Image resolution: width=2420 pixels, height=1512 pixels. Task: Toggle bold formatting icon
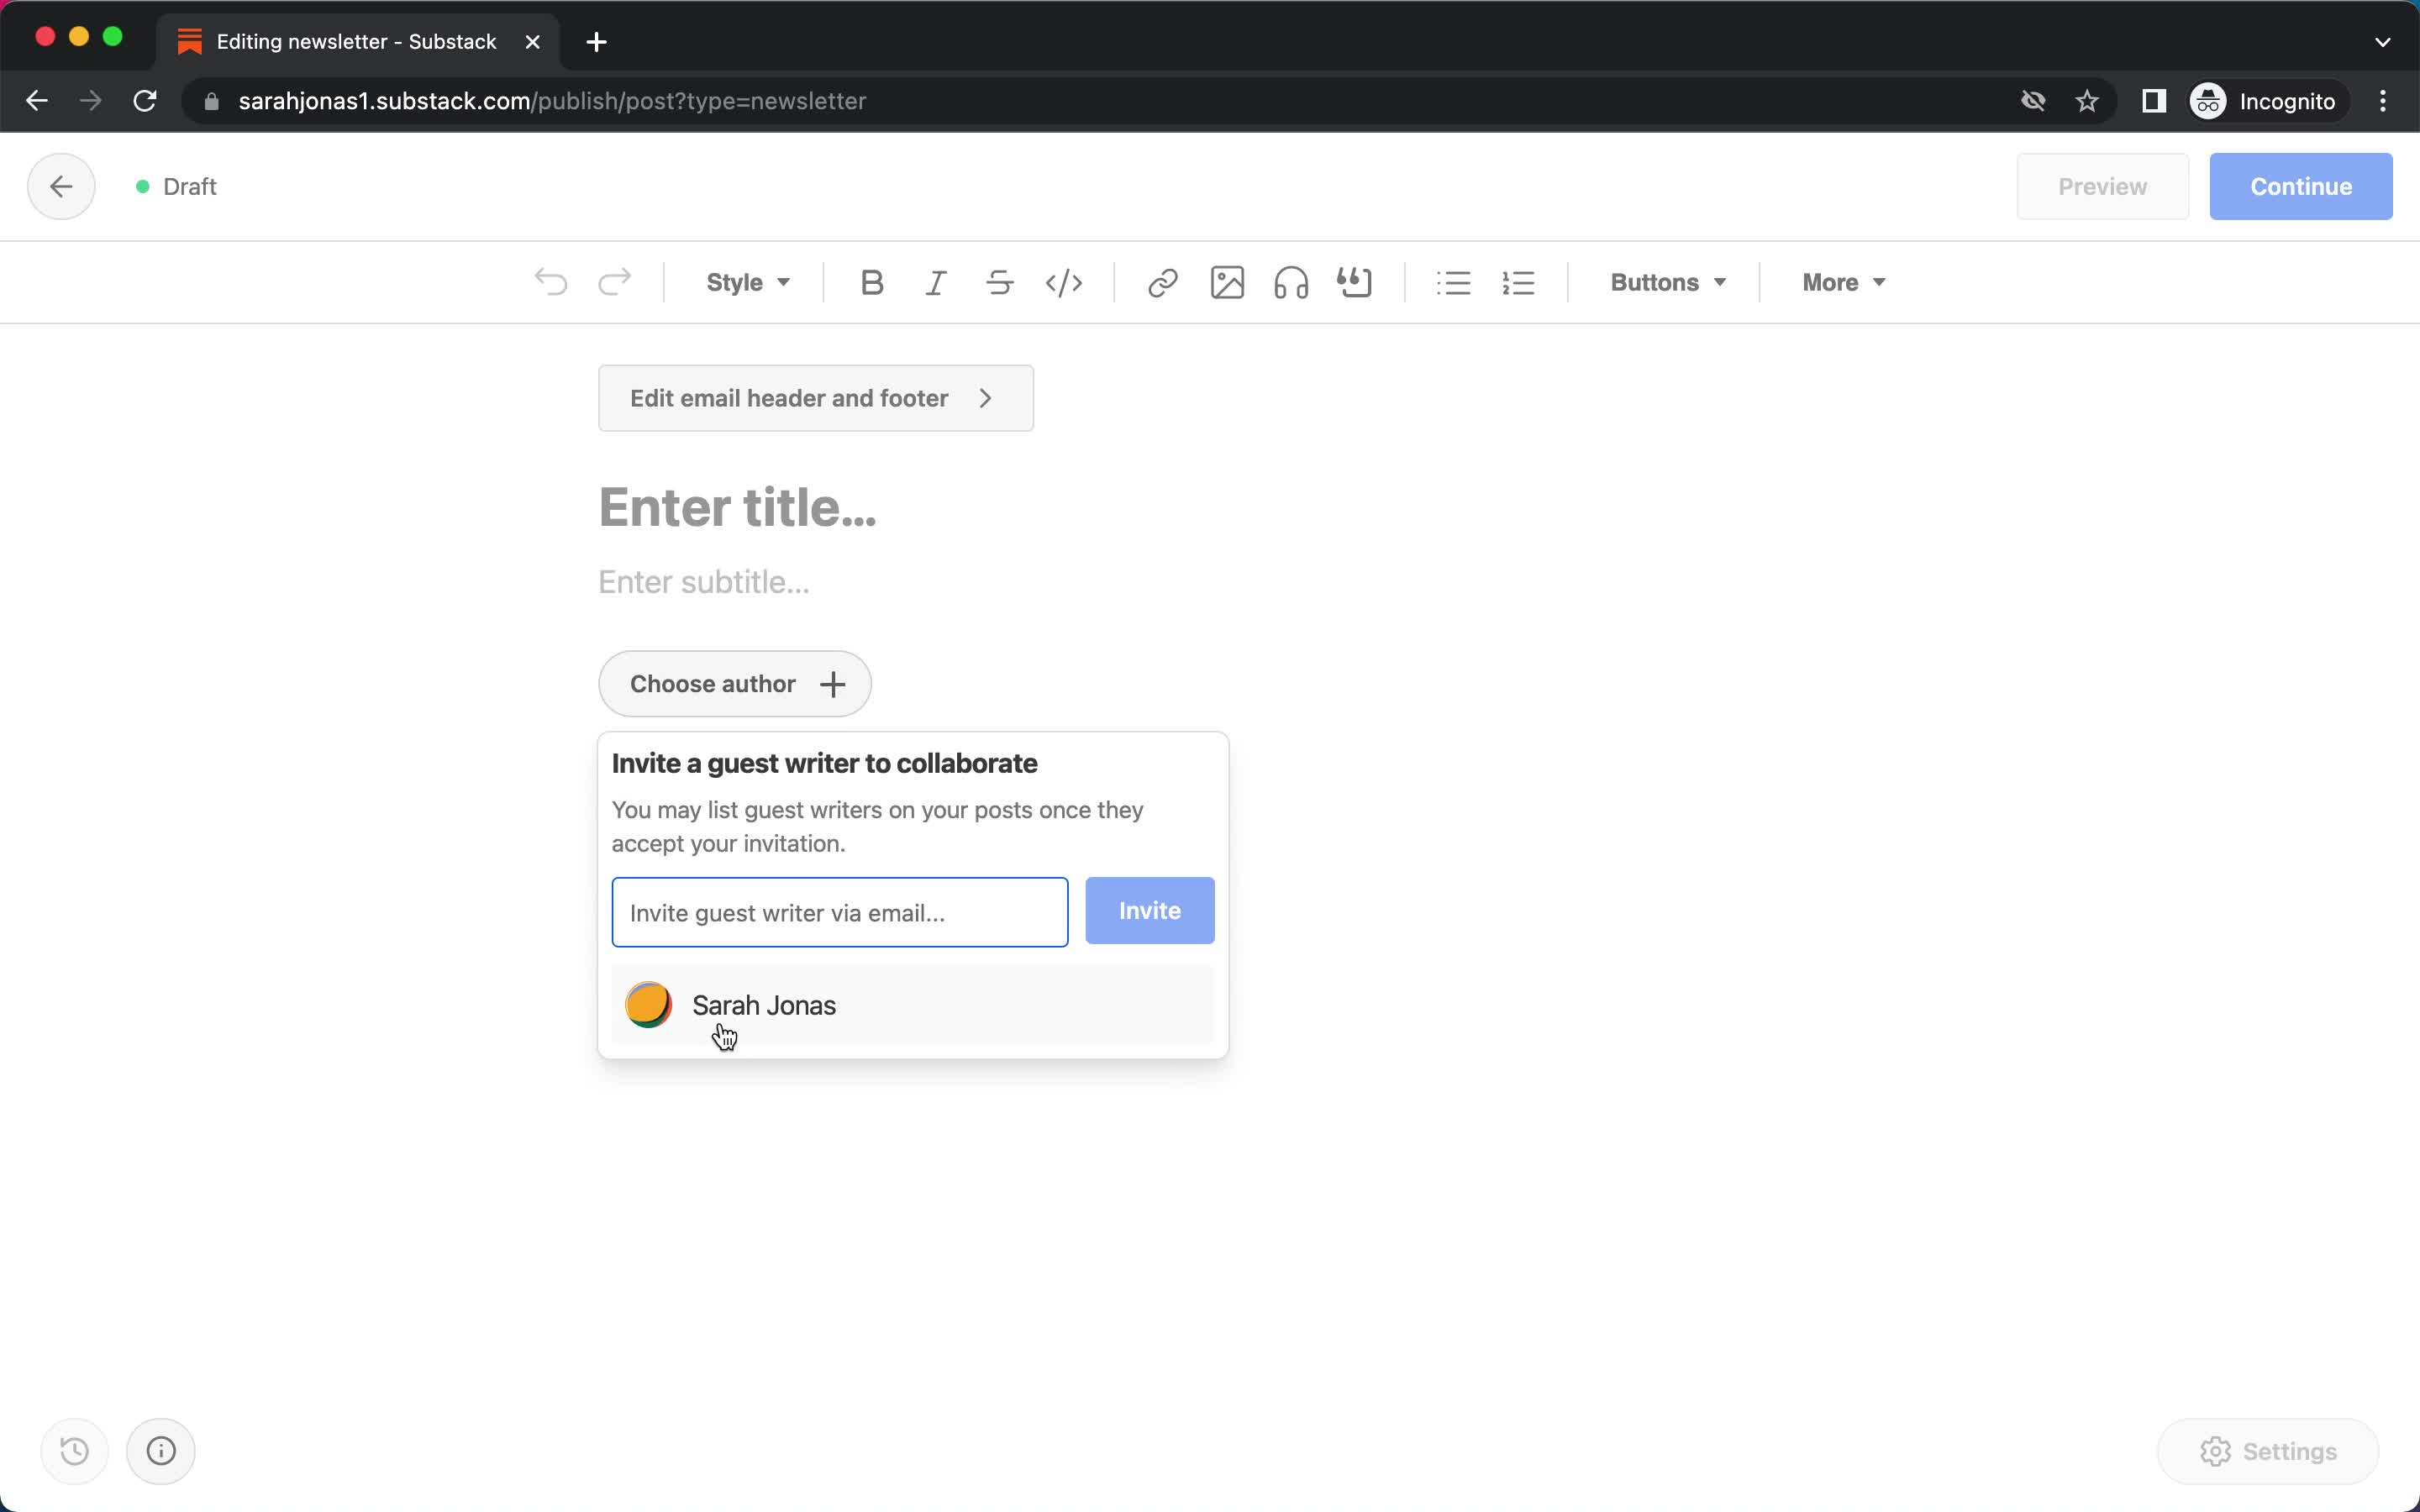[871, 282]
